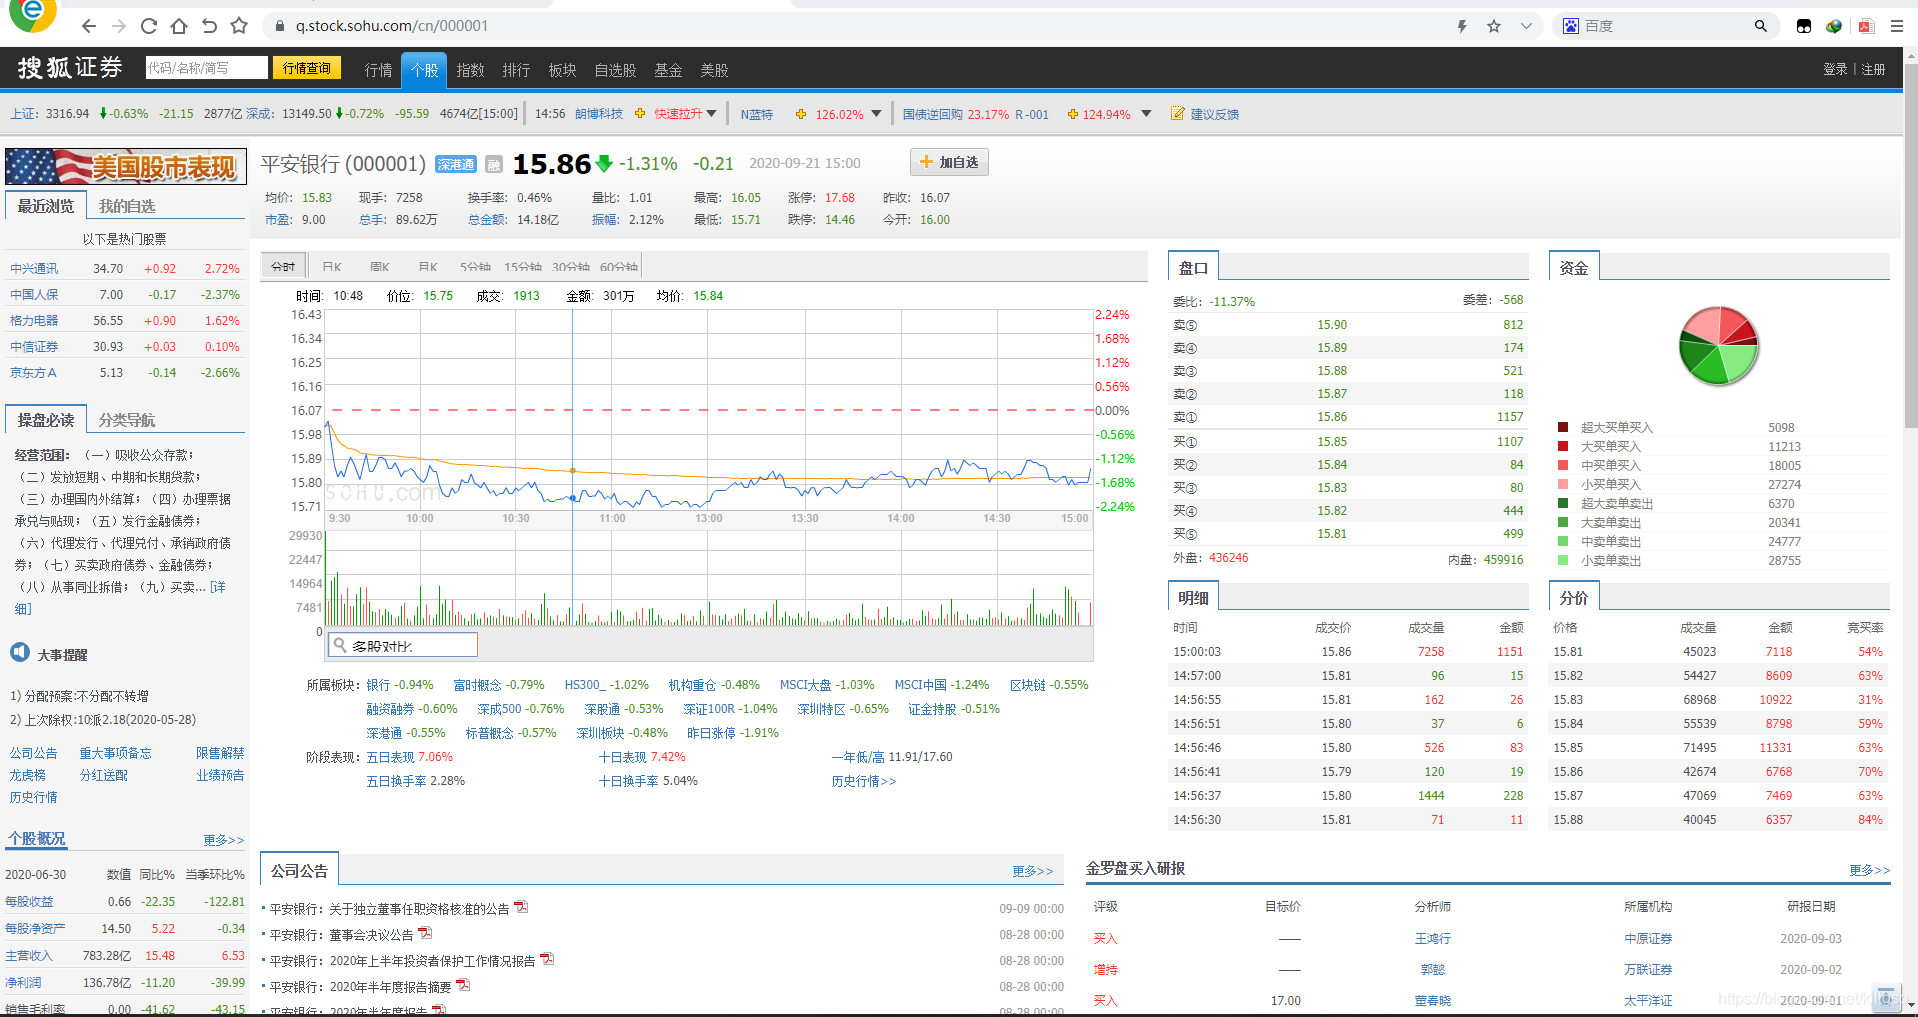Image resolution: width=1918 pixels, height=1017 pixels.
Task: Switch to the 行情 navigation tab
Action: coord(379,70)
